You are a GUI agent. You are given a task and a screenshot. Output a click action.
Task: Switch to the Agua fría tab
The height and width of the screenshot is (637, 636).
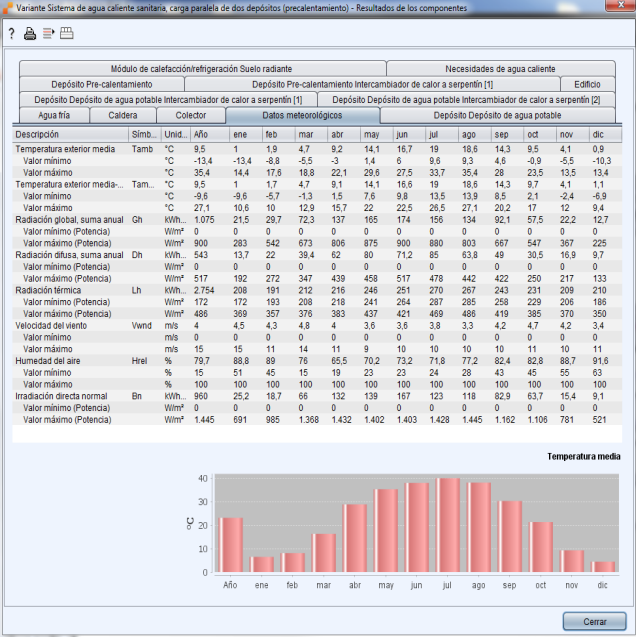[54, 115]
